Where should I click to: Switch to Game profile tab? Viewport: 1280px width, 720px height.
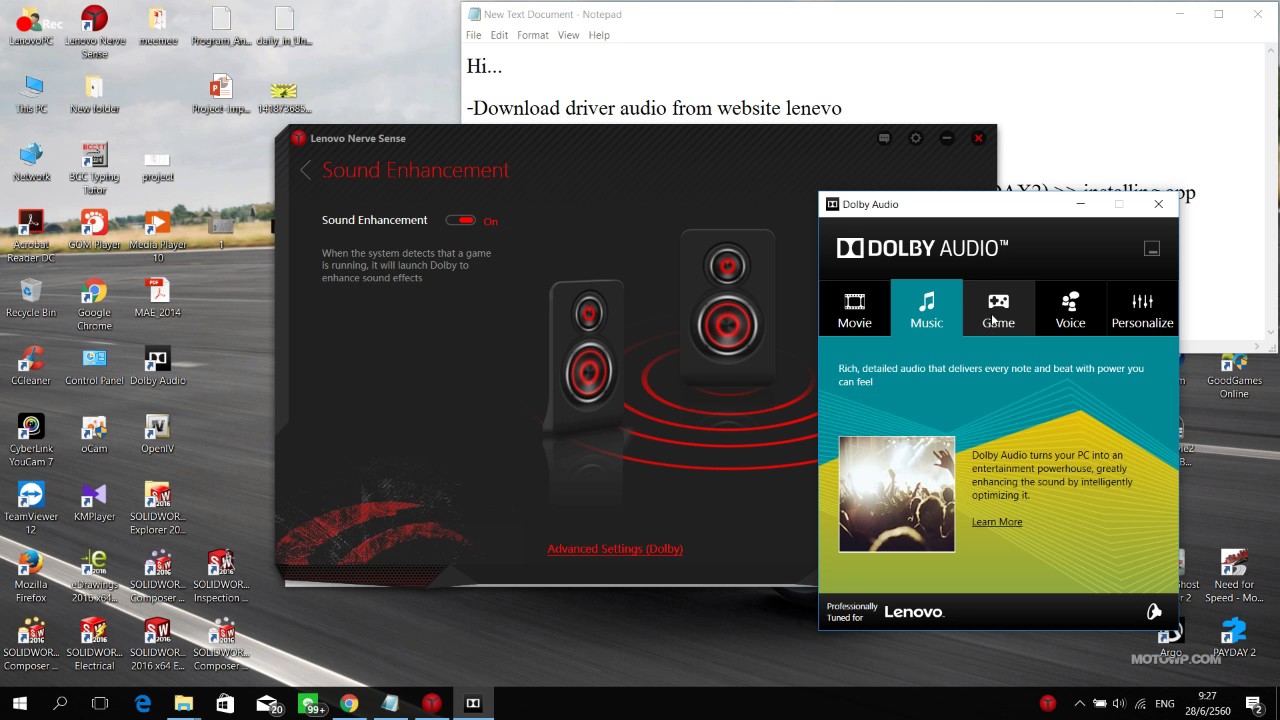[998, 308]
